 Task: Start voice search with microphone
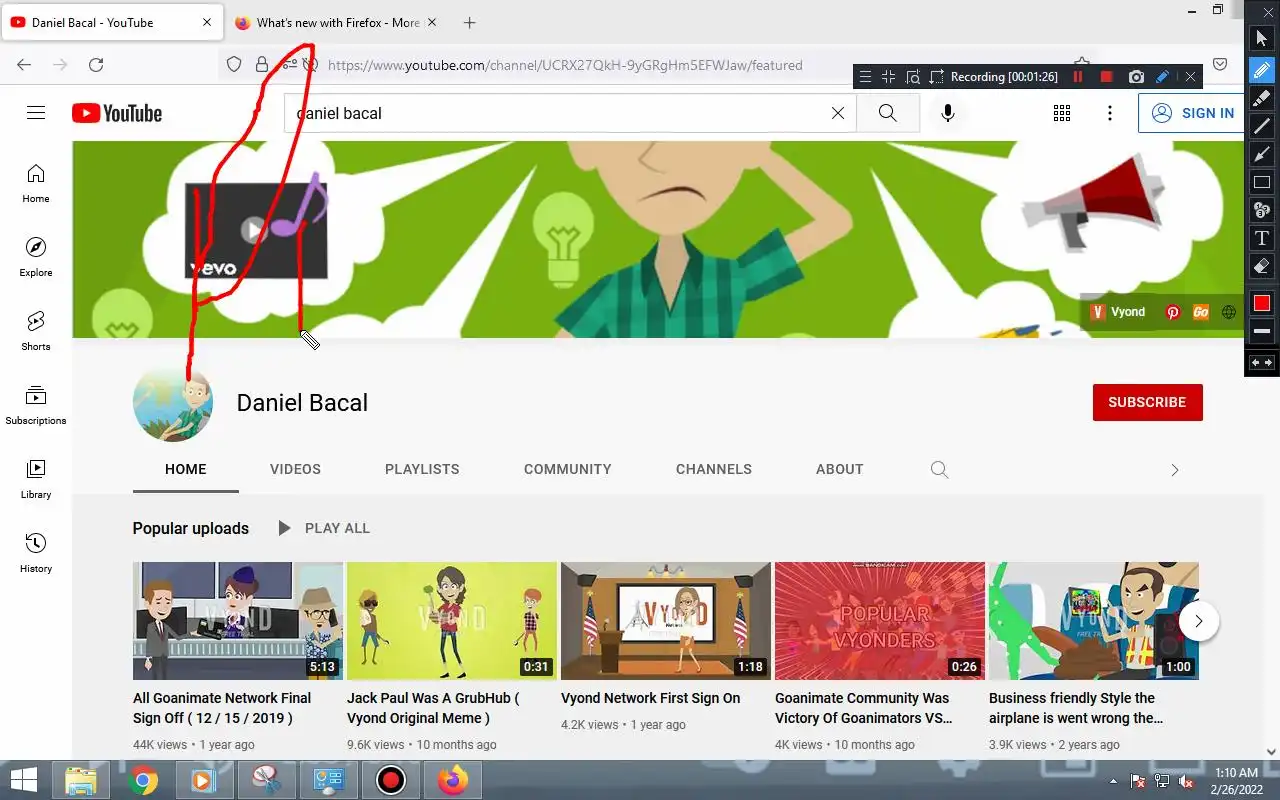[948, 113]
